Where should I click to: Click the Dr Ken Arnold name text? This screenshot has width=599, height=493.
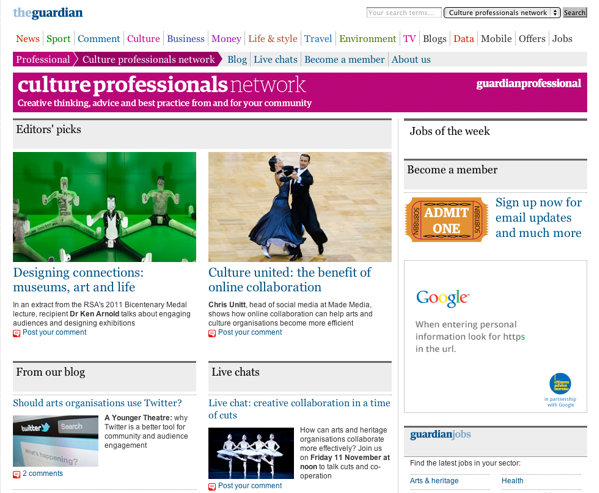pyautogui.click(x=94, y=314)
